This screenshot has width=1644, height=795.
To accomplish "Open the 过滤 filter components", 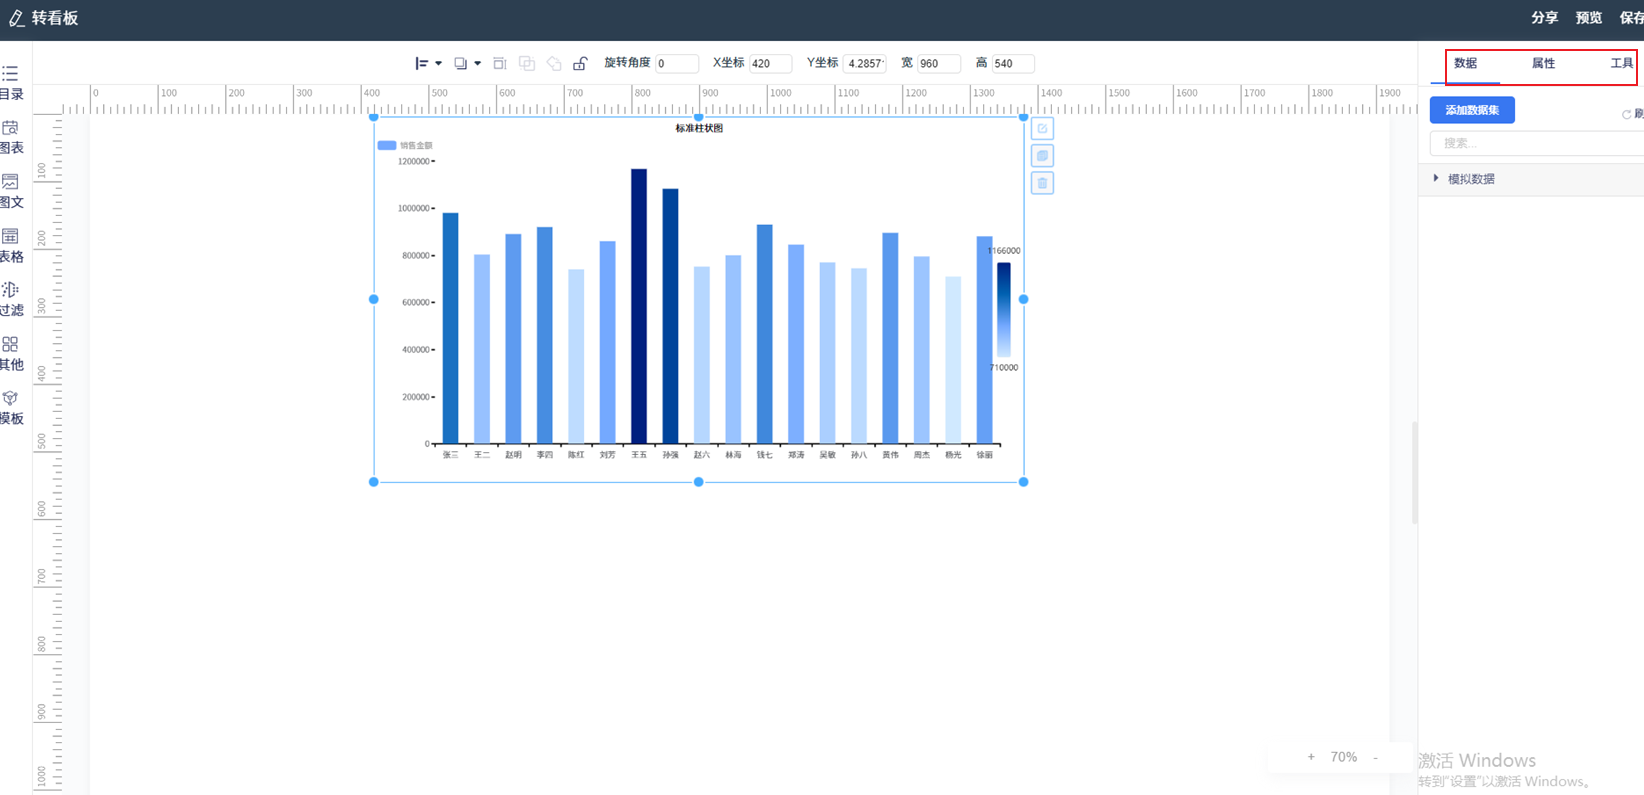I will (11, 299).
